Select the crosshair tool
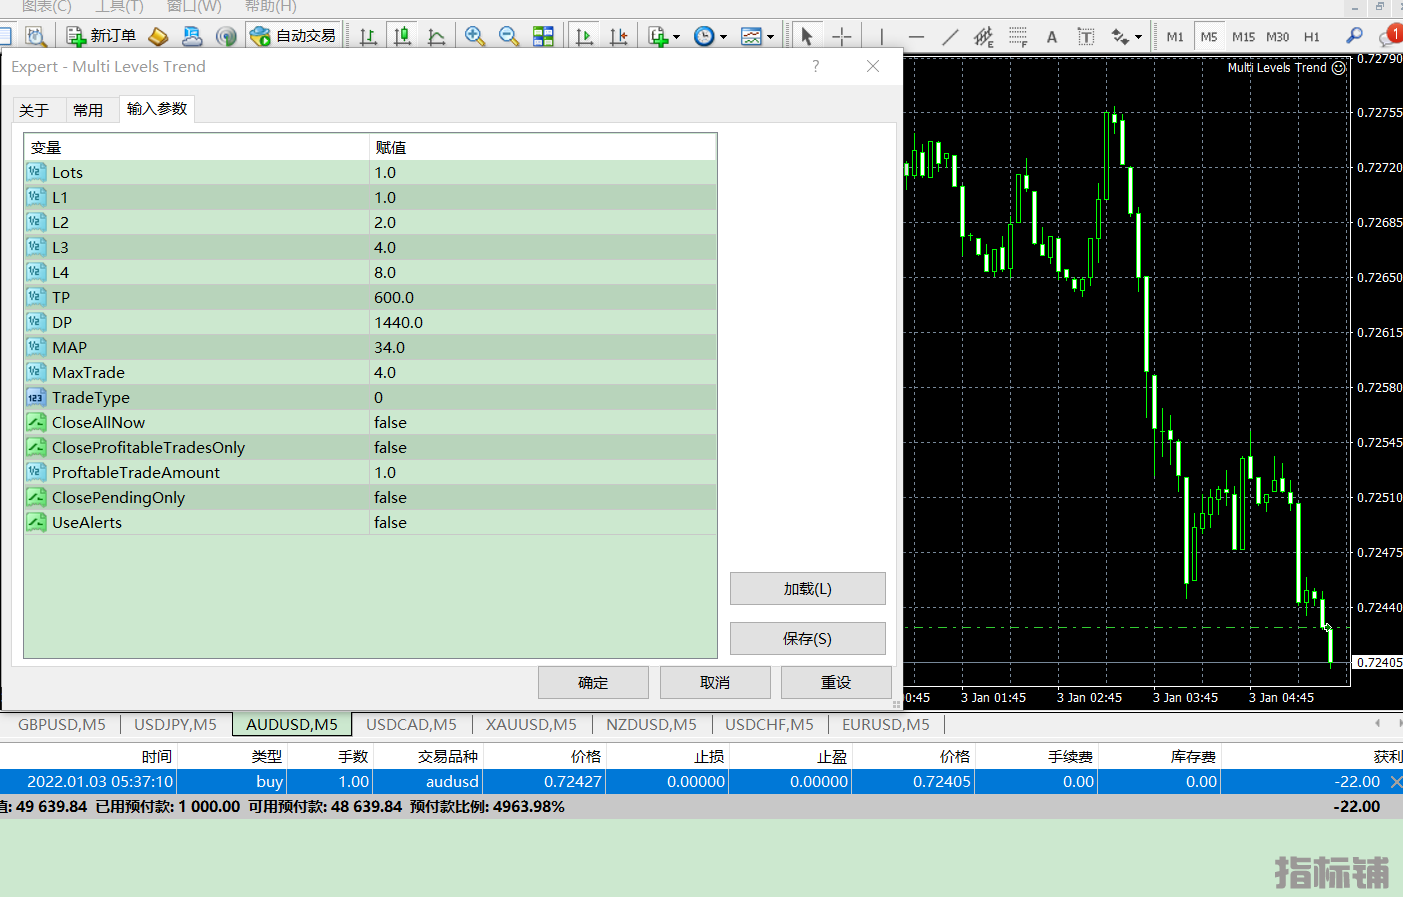Image resolution: width=1403 pixels, height=897 pixels. click(x=842, y=36)
